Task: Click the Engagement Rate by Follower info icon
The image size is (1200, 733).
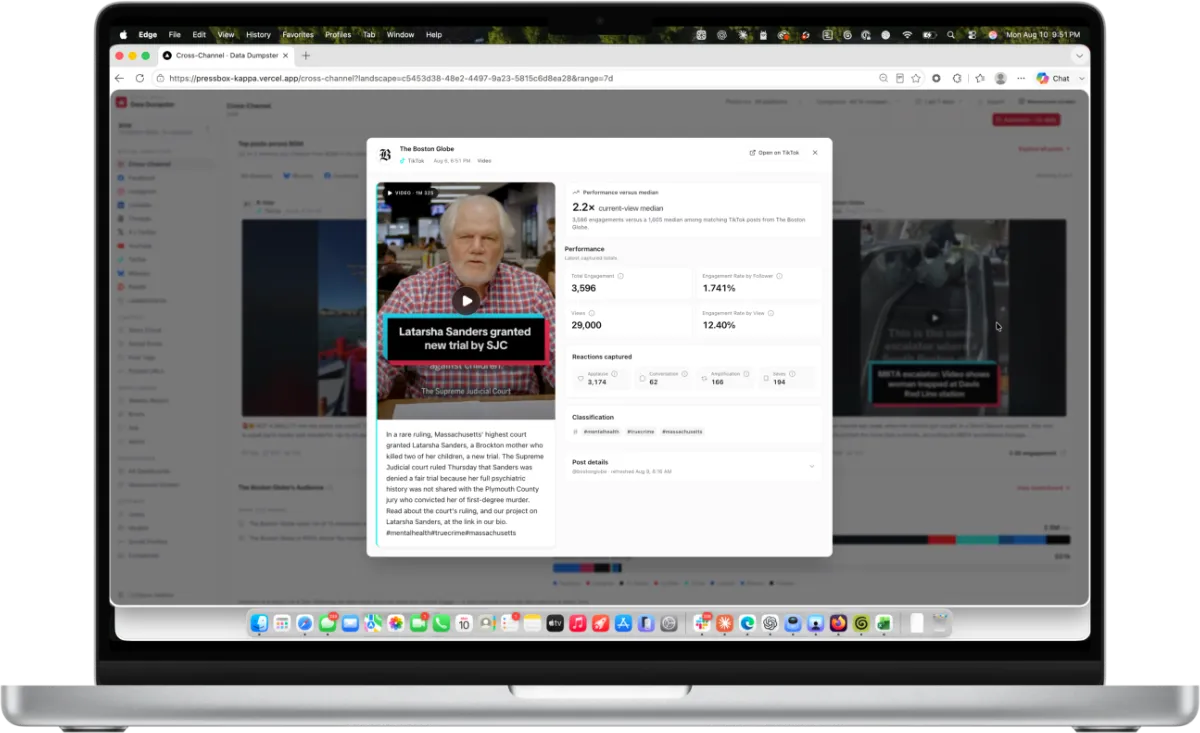Action: [x=779, y=276]
